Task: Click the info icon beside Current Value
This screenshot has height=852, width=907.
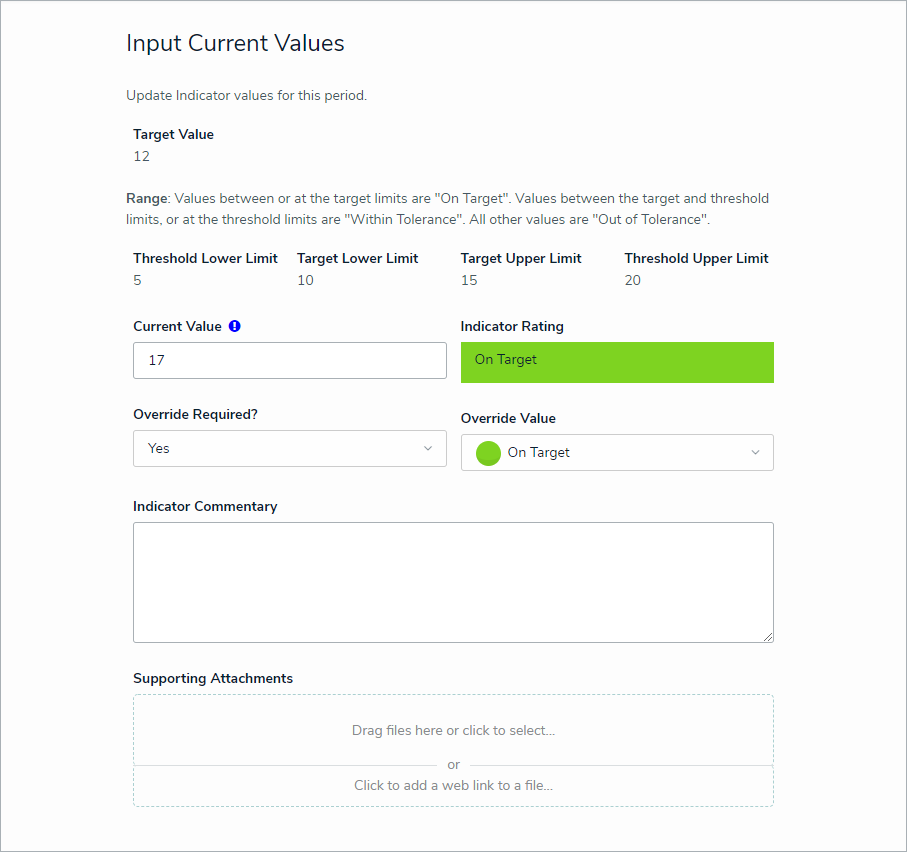Action: [x=234, y=326]
